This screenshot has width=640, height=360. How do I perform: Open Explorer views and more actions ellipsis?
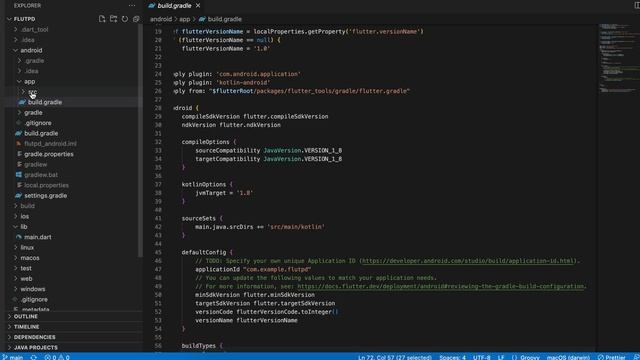tap(131, 5)
